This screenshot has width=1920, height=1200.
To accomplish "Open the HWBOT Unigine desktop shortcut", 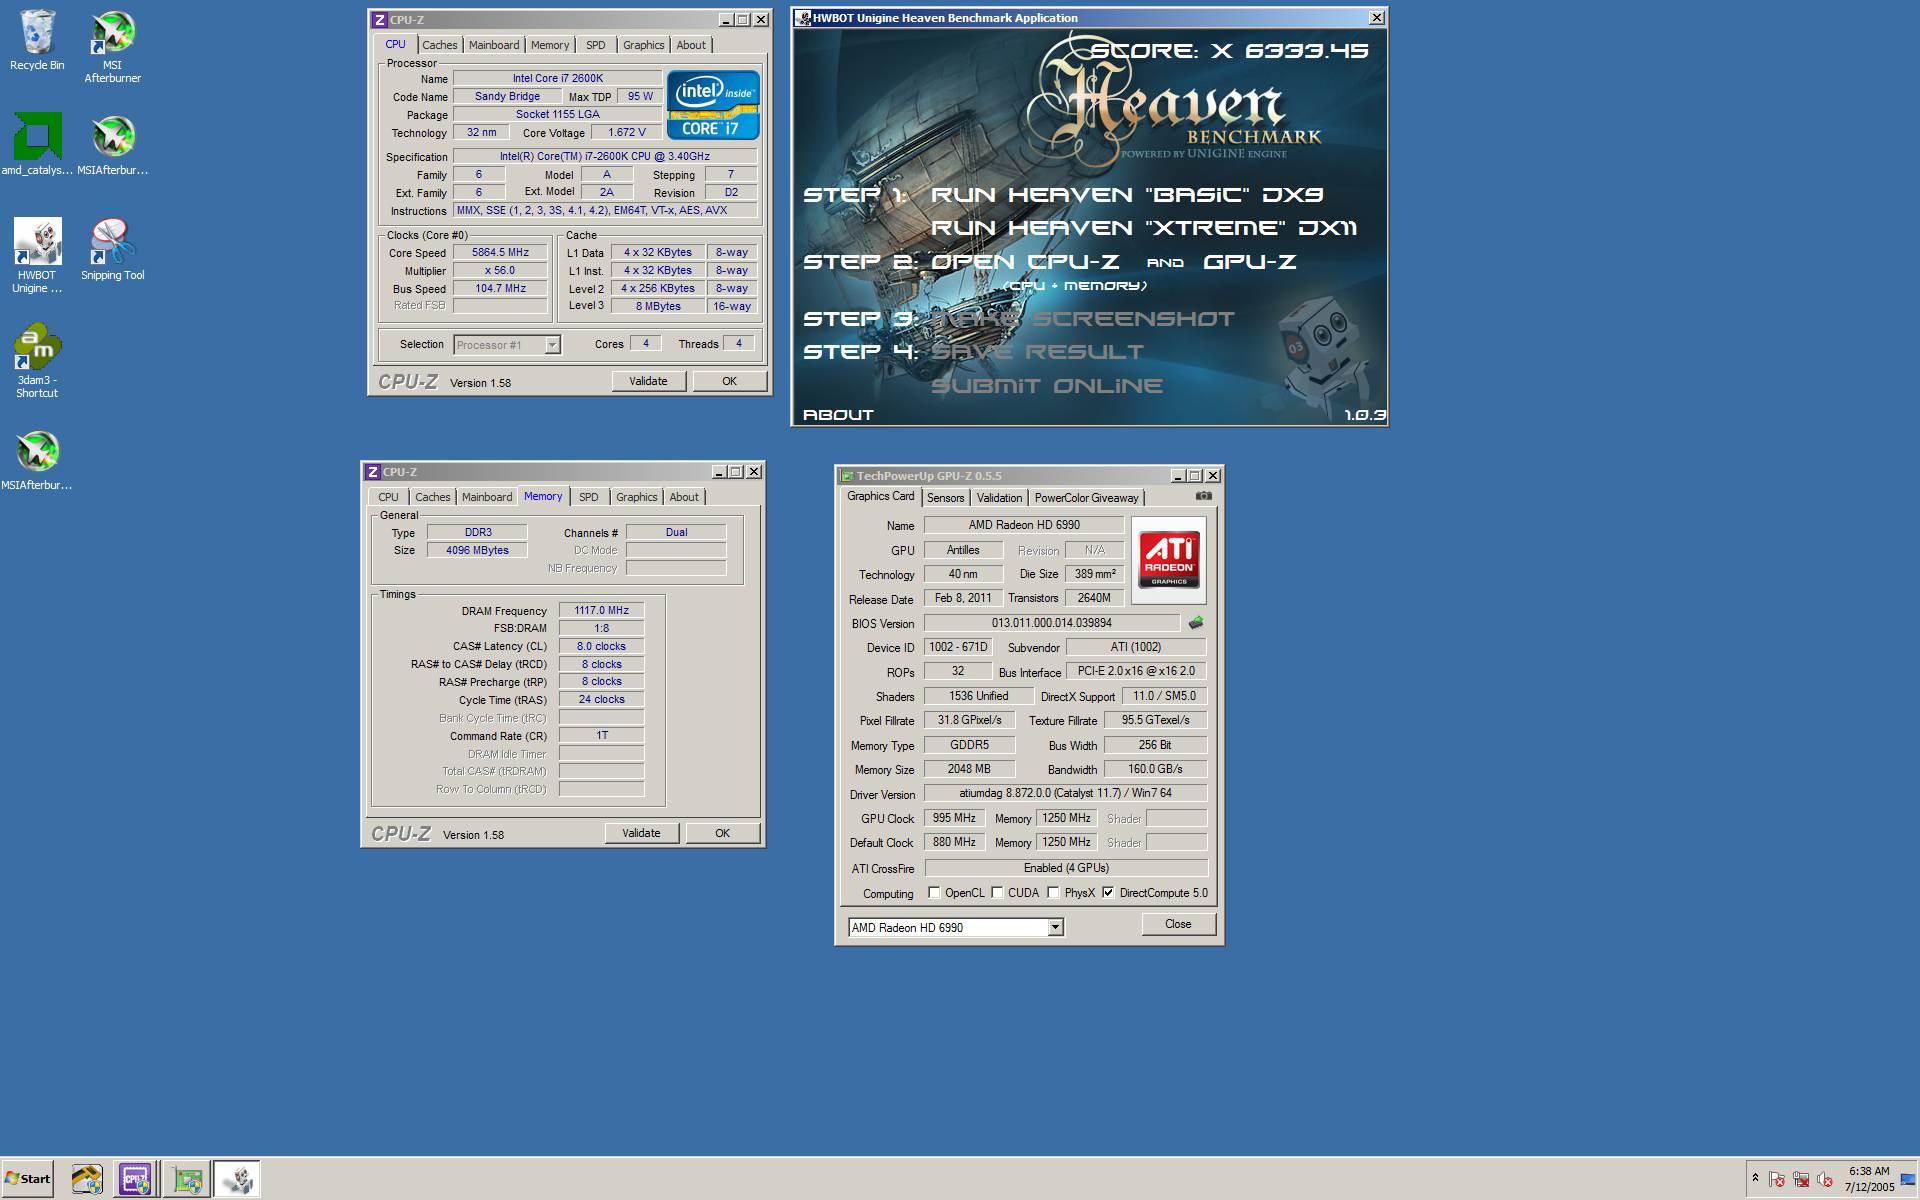I will coord(37,256).
